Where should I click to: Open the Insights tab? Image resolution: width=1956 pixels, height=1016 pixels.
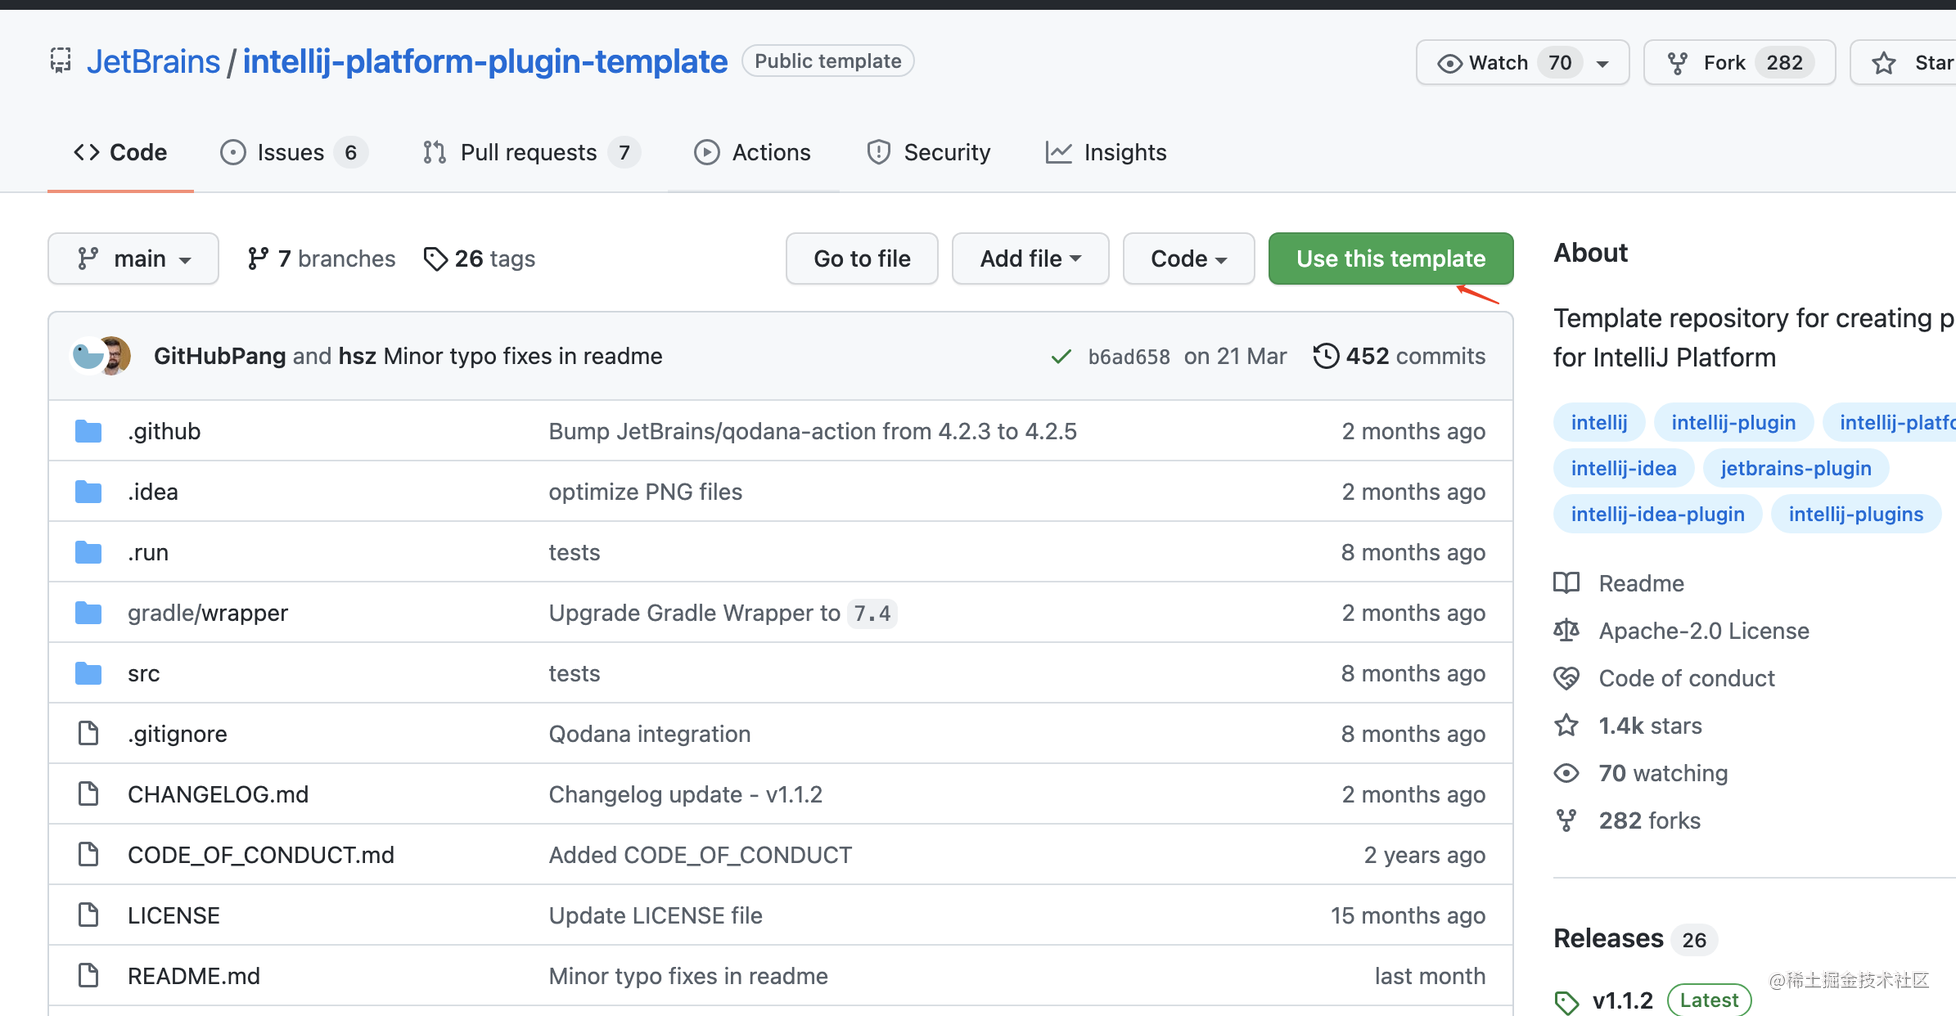[1106, 152]
